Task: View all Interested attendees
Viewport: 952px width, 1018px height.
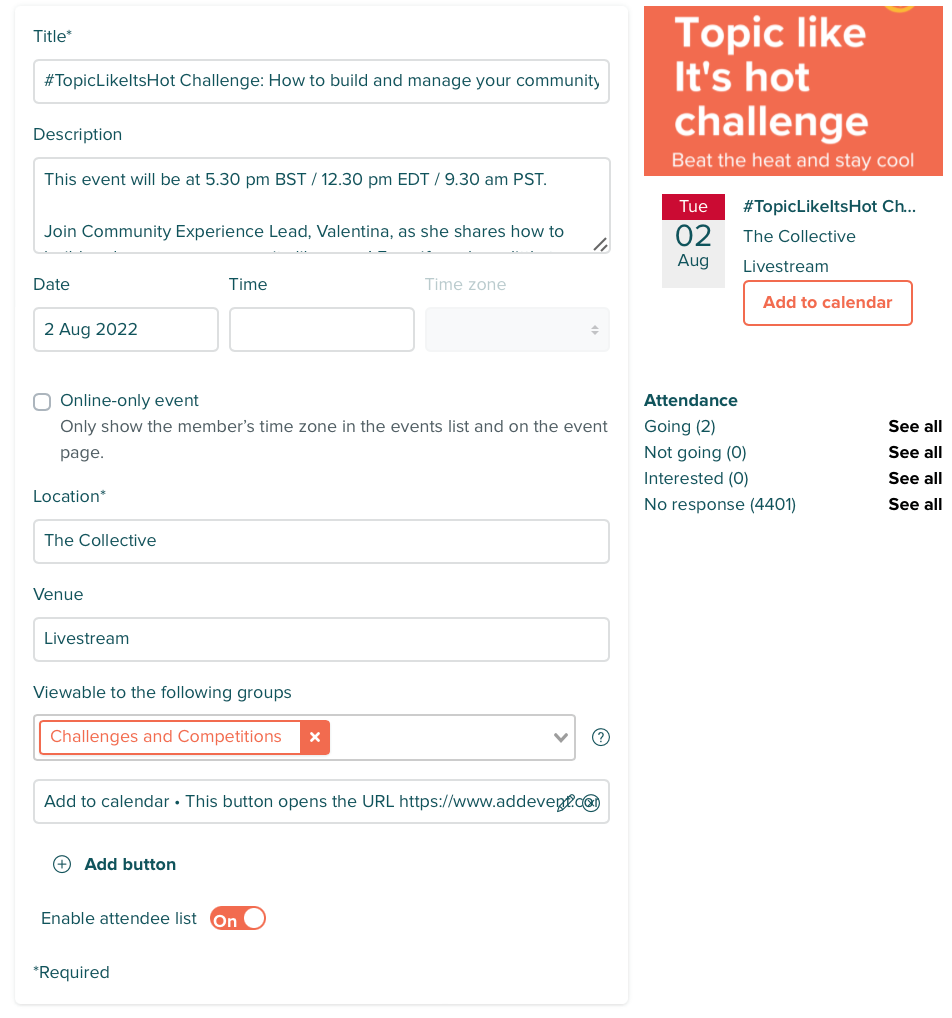Action: coord(914,479)
